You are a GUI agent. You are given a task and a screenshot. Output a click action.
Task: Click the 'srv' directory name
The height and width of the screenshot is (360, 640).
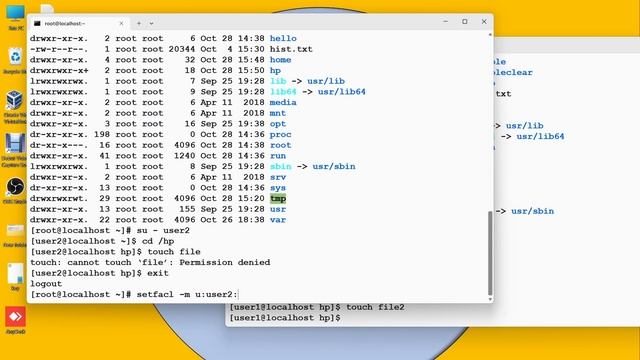point(278,177)
